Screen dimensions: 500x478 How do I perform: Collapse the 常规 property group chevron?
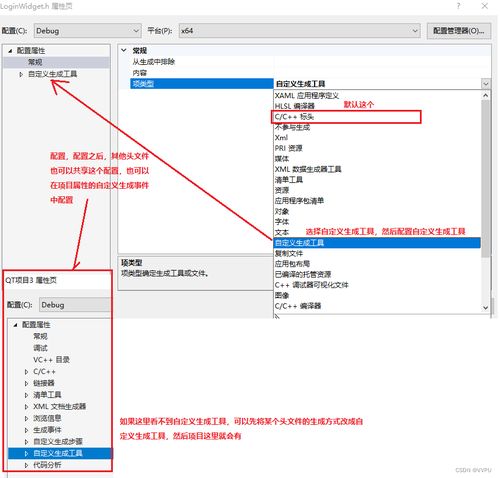124,50
